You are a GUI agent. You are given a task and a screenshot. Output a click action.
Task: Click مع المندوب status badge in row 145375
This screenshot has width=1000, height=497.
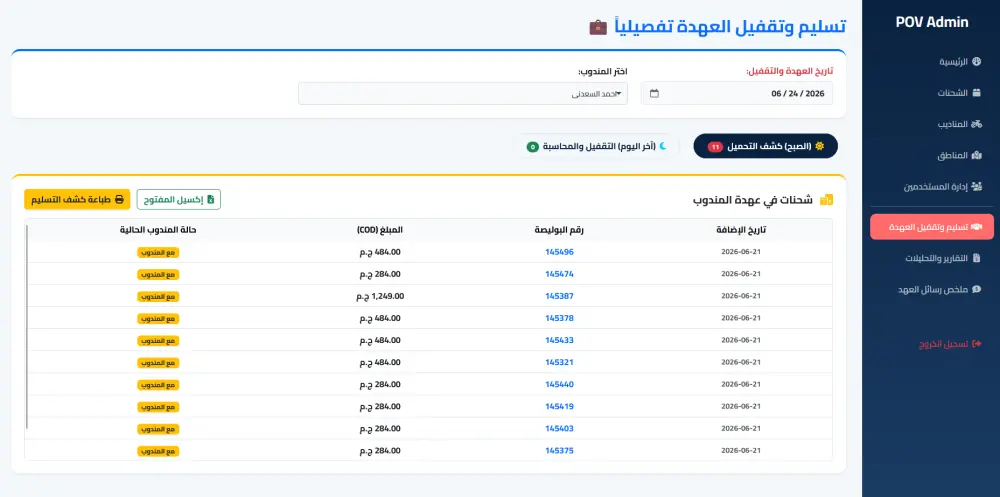[x=158, y=451]
